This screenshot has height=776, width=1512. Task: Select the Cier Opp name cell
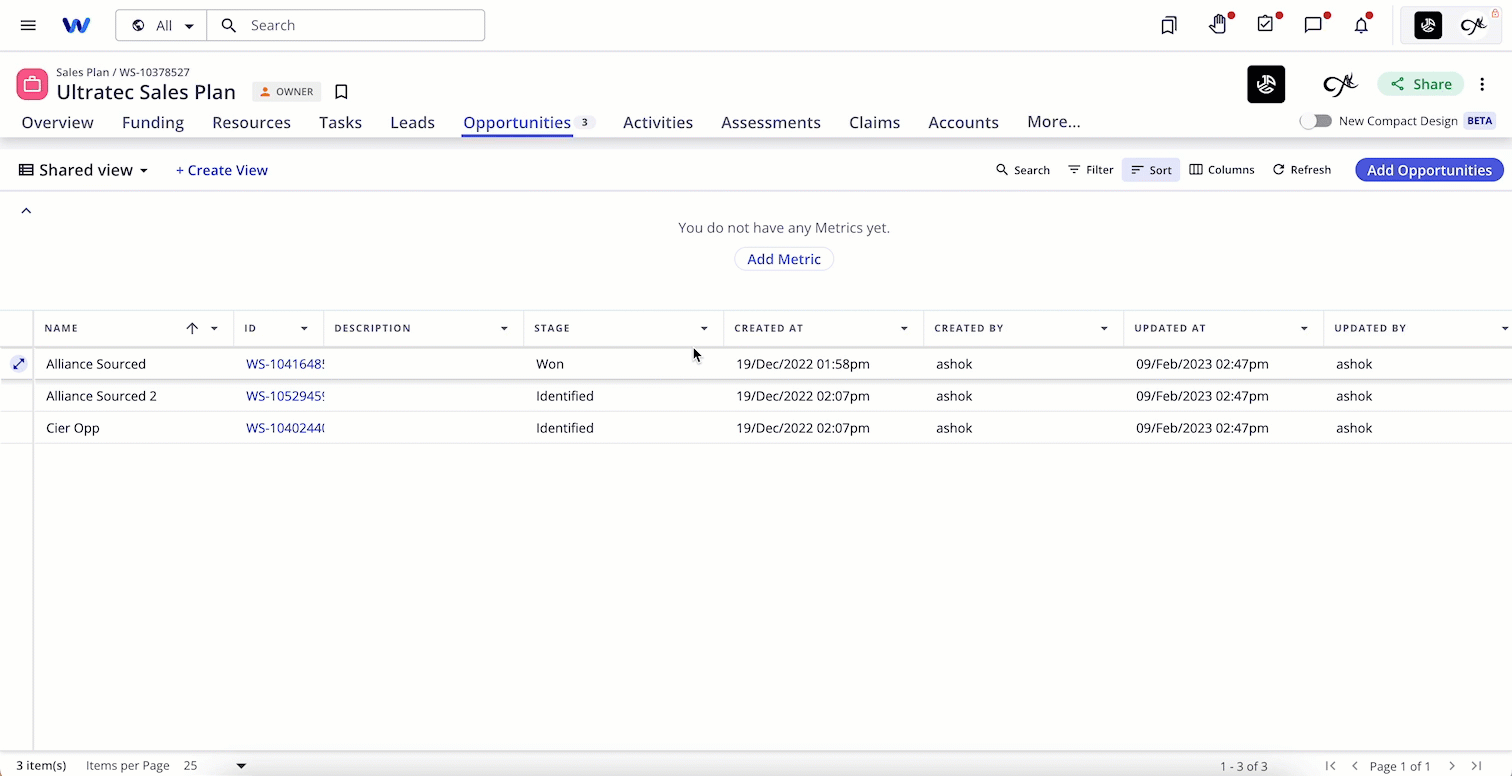click(134, 428)
